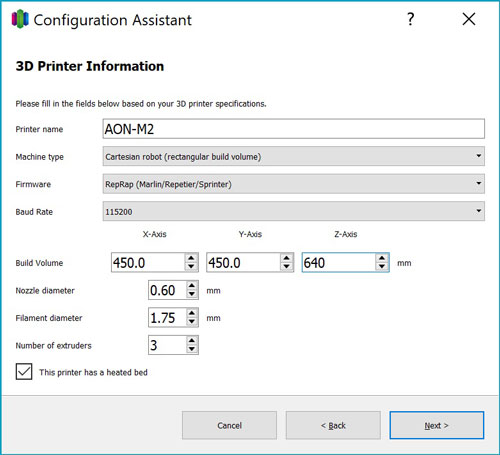Expand the Firmware dropdown list
500x455 pixels.
294,184
